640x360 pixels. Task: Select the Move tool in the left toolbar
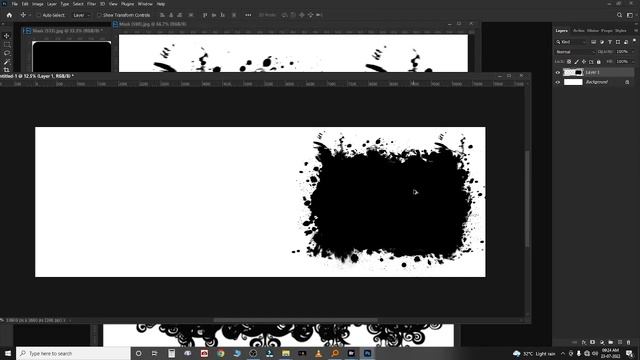tap(7, 36)
